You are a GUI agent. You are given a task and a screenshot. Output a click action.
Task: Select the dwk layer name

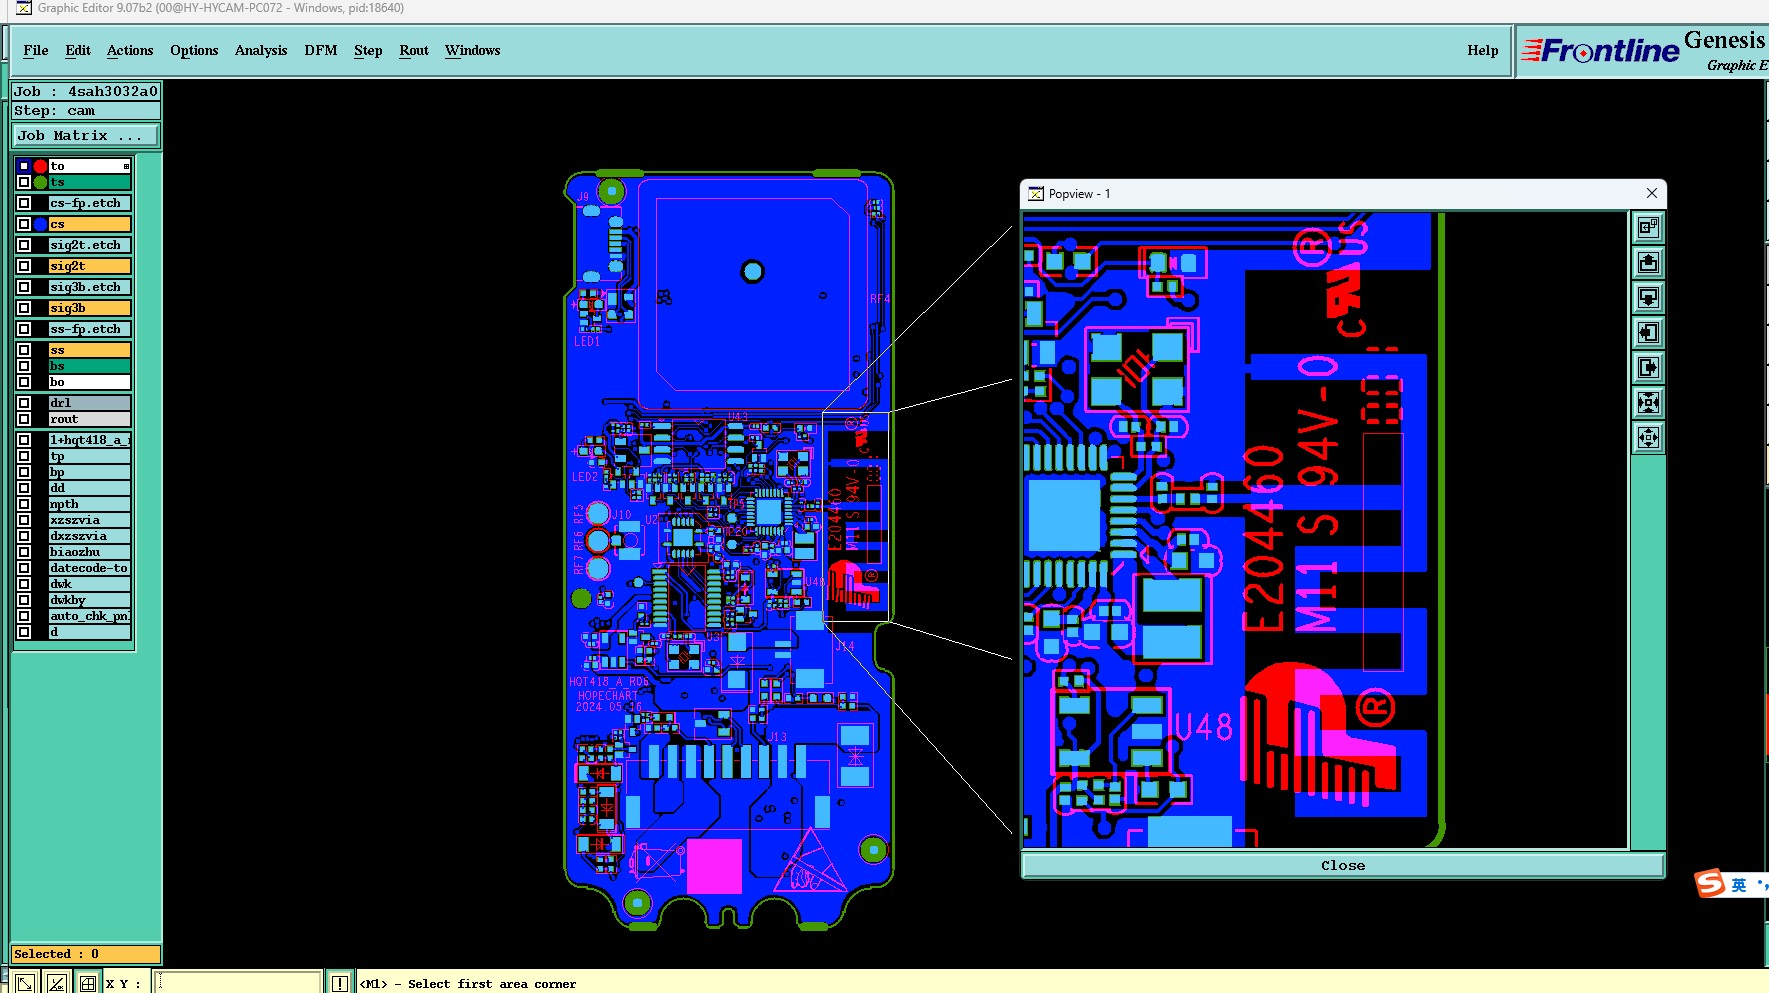pyautogui.click(x=90, y=584)
